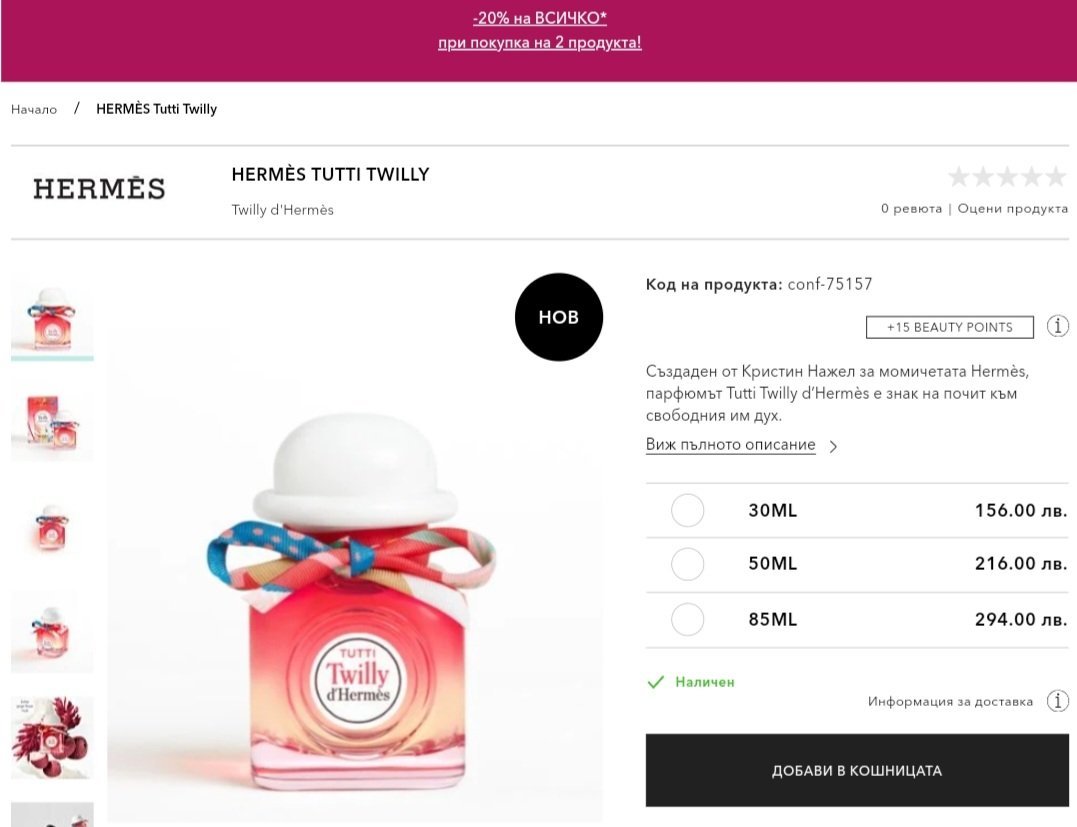The height and width of the screenshot is (827, 1077).
Task: Select the first bottle thumbnail
Action: tap(52, 317)
